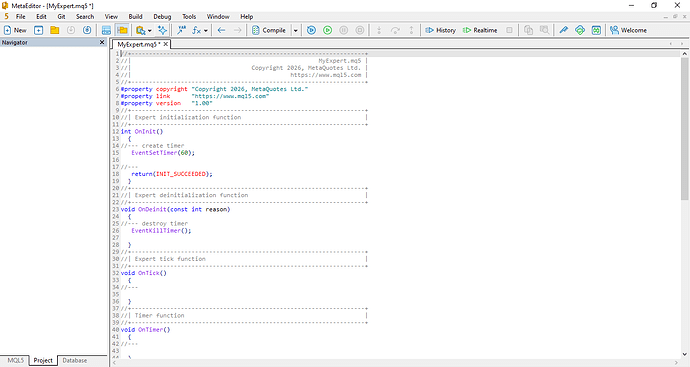Click the Welcome button
Viewport: 690px width, 367px height.
[628, 30]
